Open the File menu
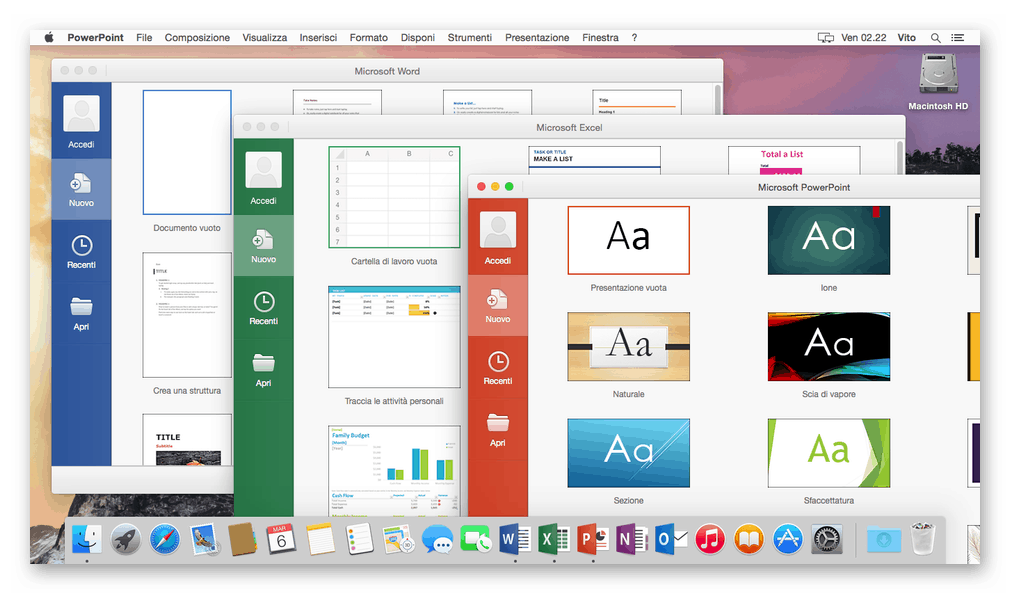The width and height of the screenshot is (1010, 594). [144, 38]
